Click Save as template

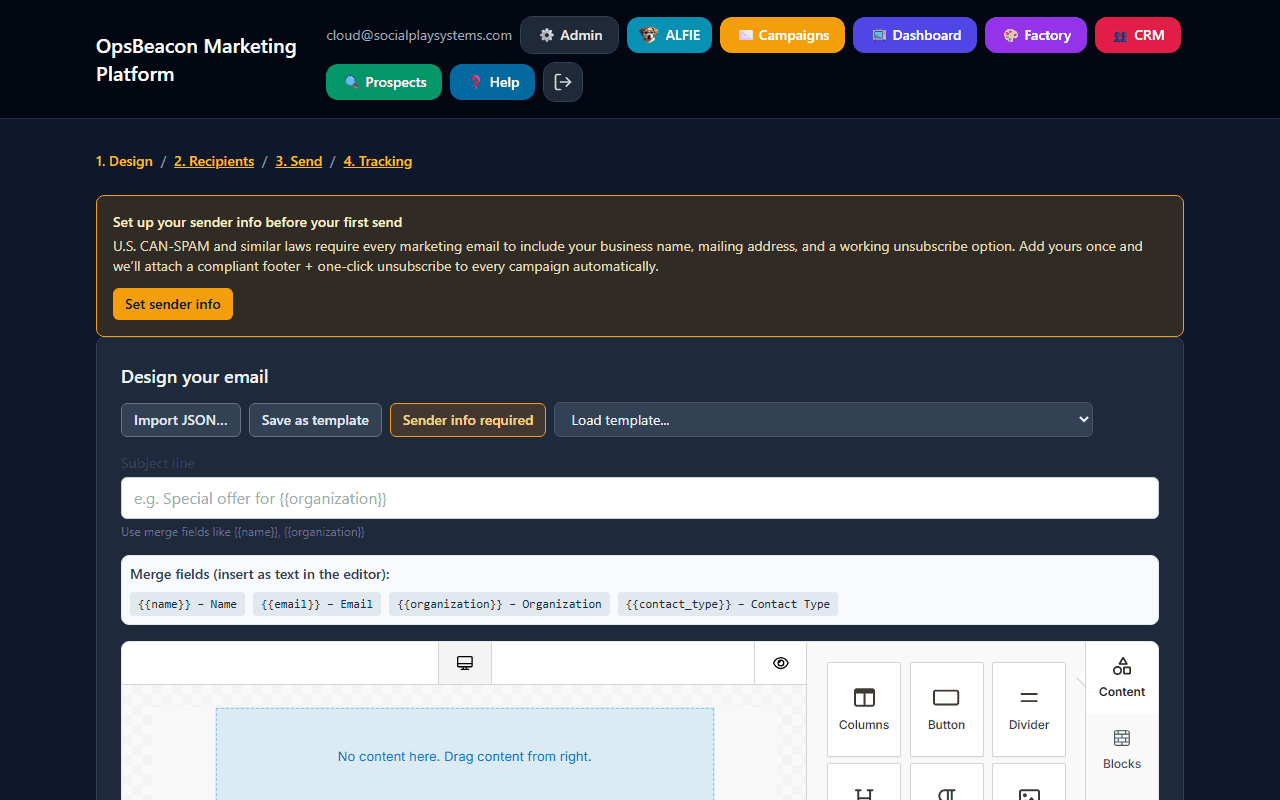pyautogui.click(x=315, y=420)
